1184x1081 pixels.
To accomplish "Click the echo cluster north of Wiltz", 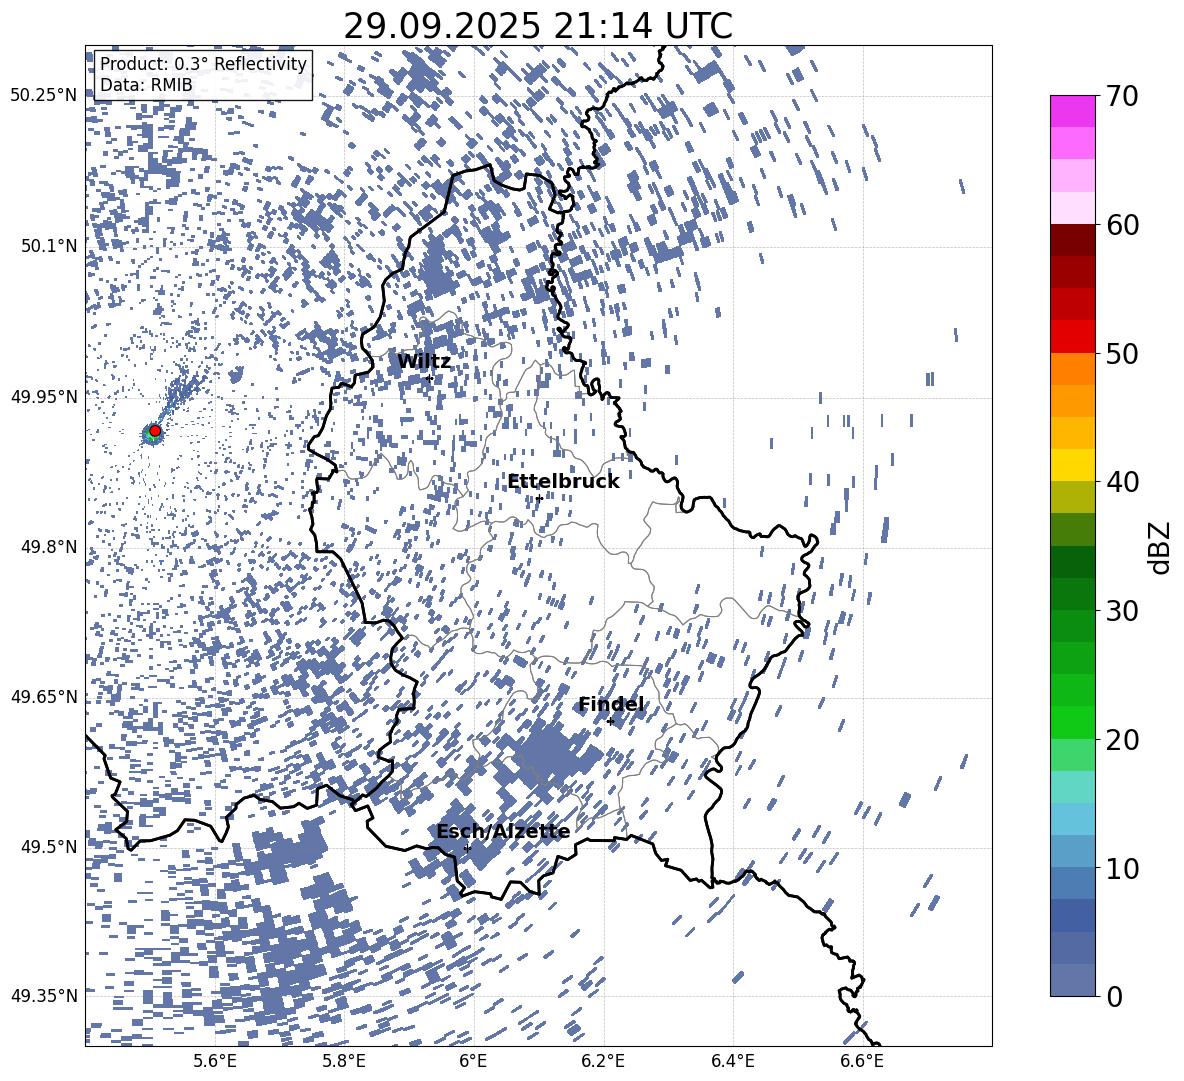I will (436, 268).
